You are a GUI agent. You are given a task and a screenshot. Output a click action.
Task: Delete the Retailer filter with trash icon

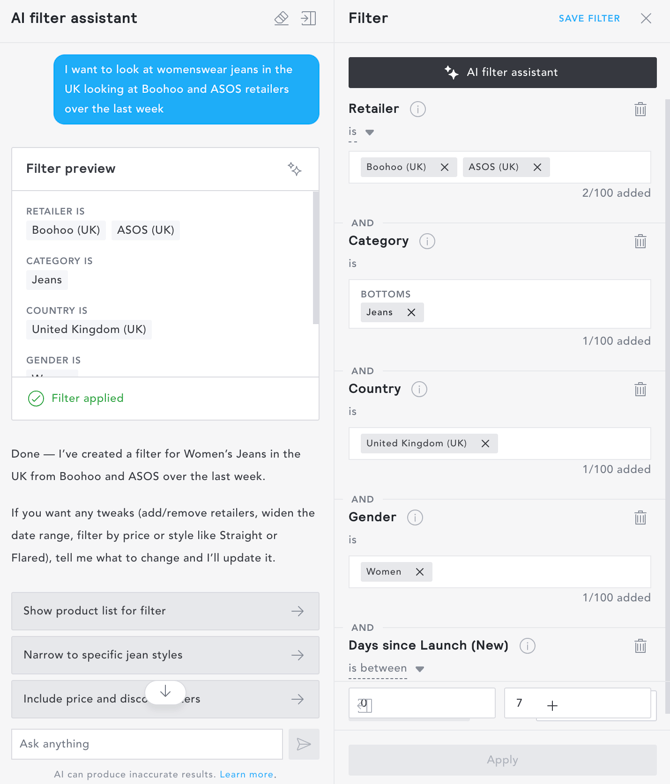point(640,109)
